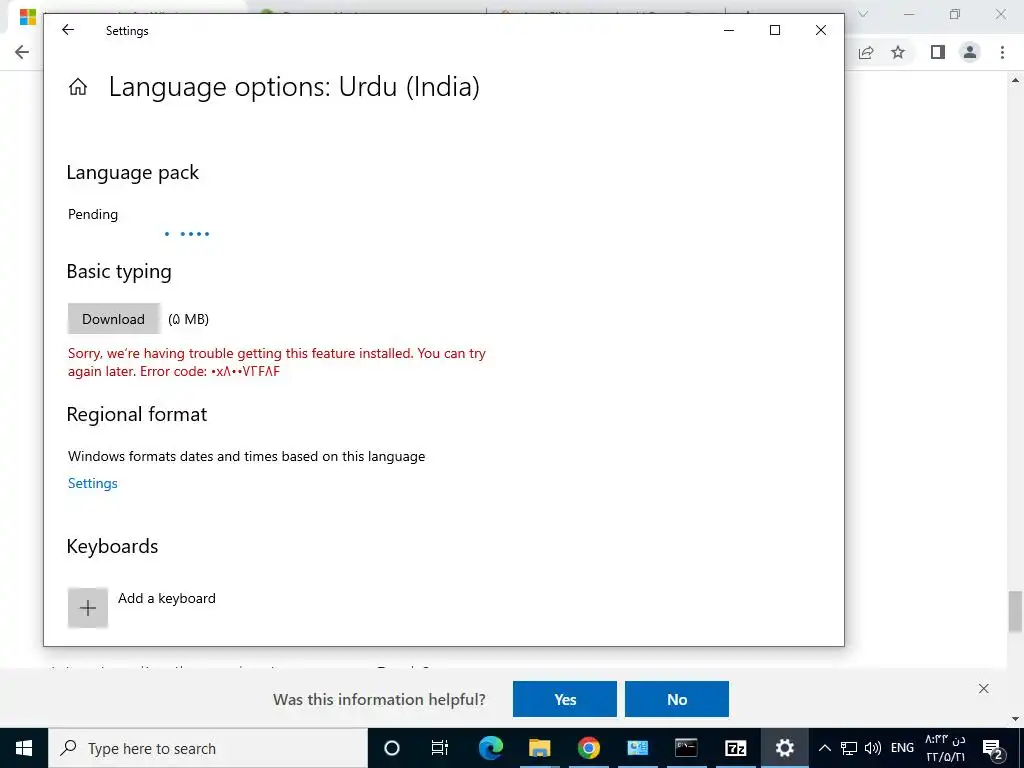Minimize the Settings window
The image size is (1024, 768).
729,30
